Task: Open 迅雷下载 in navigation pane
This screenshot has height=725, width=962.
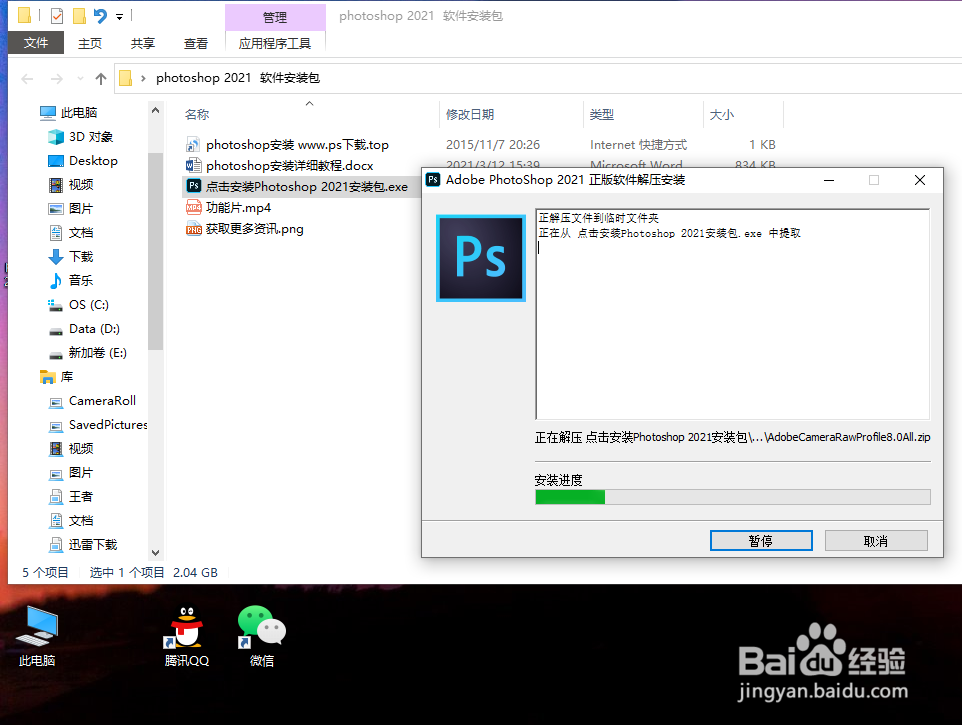Action: pyautogui.click(x=93, y=545)
